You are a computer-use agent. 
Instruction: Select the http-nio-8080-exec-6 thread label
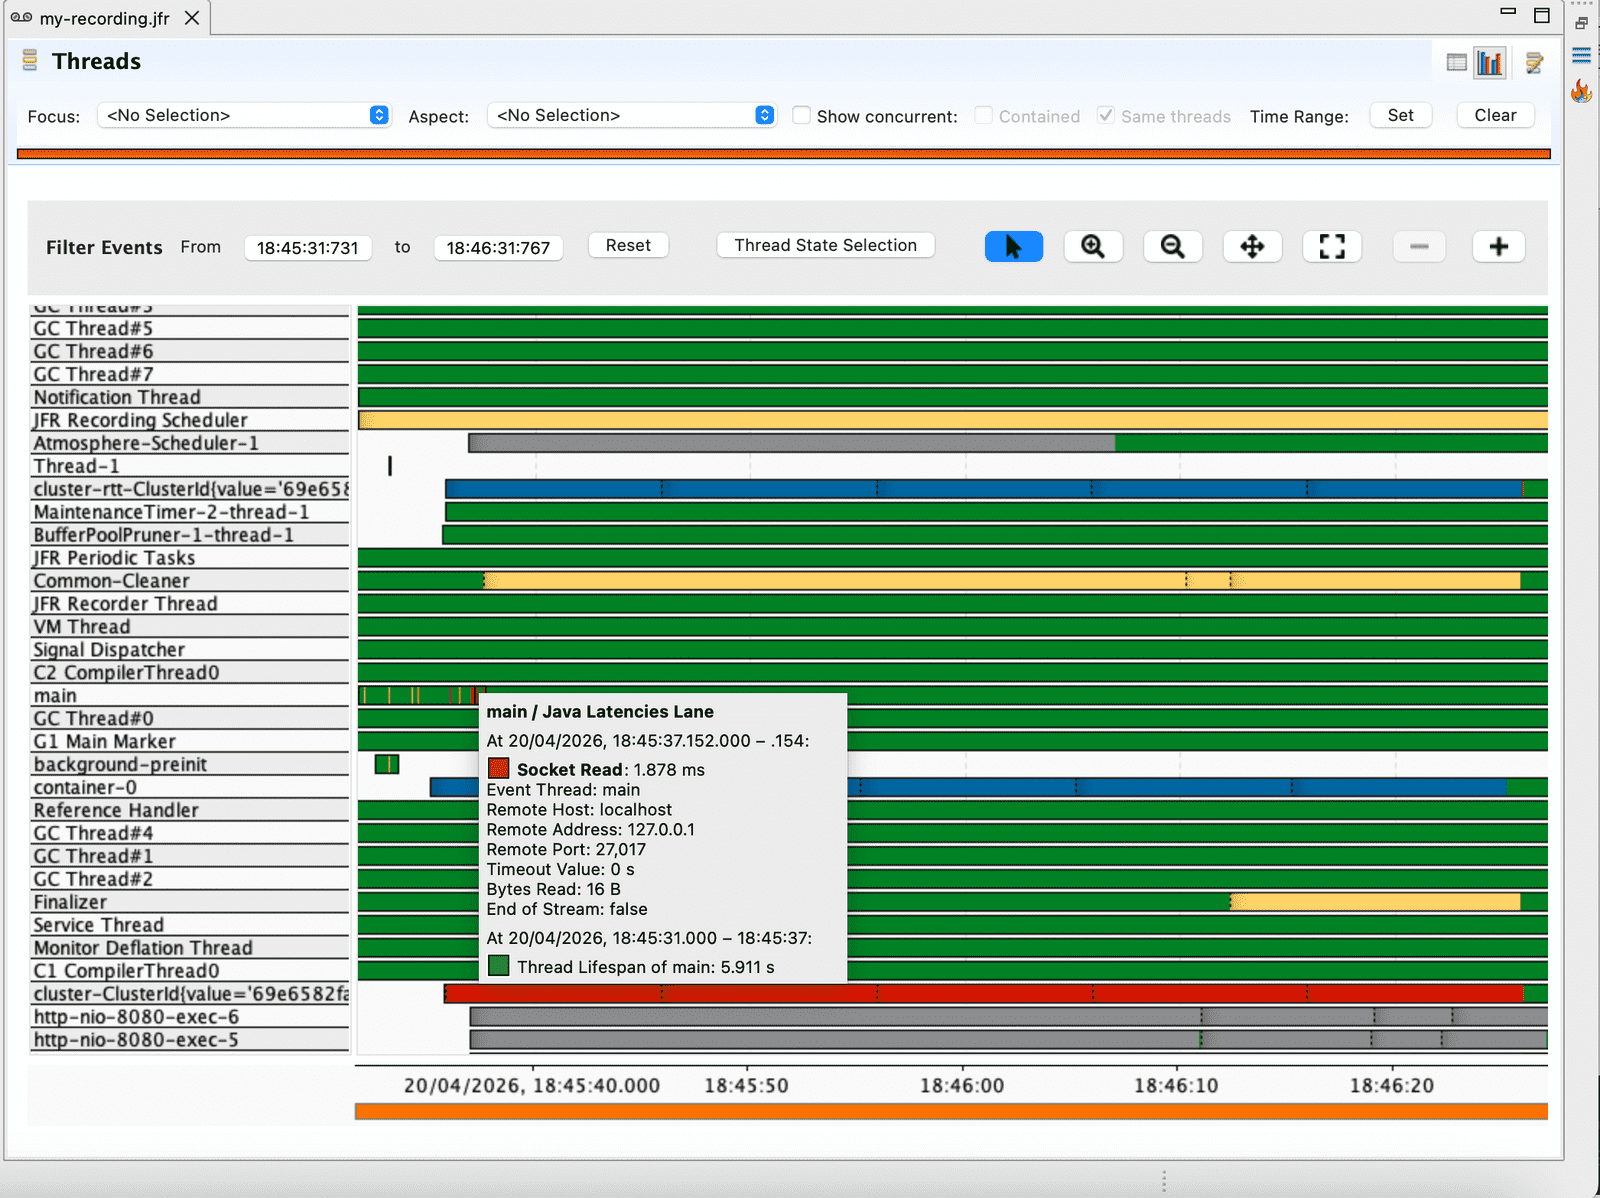[189, 1017]
